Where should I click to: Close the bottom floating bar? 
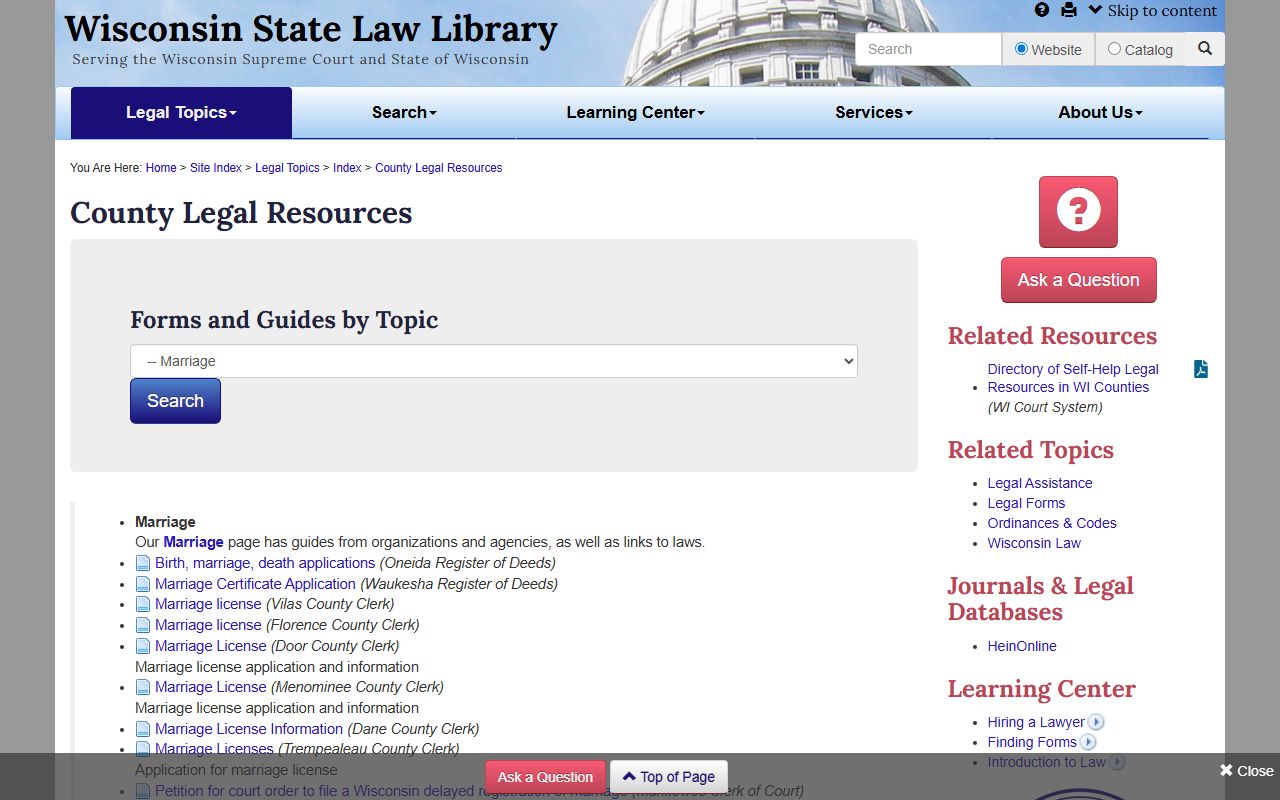[1246, 771]
